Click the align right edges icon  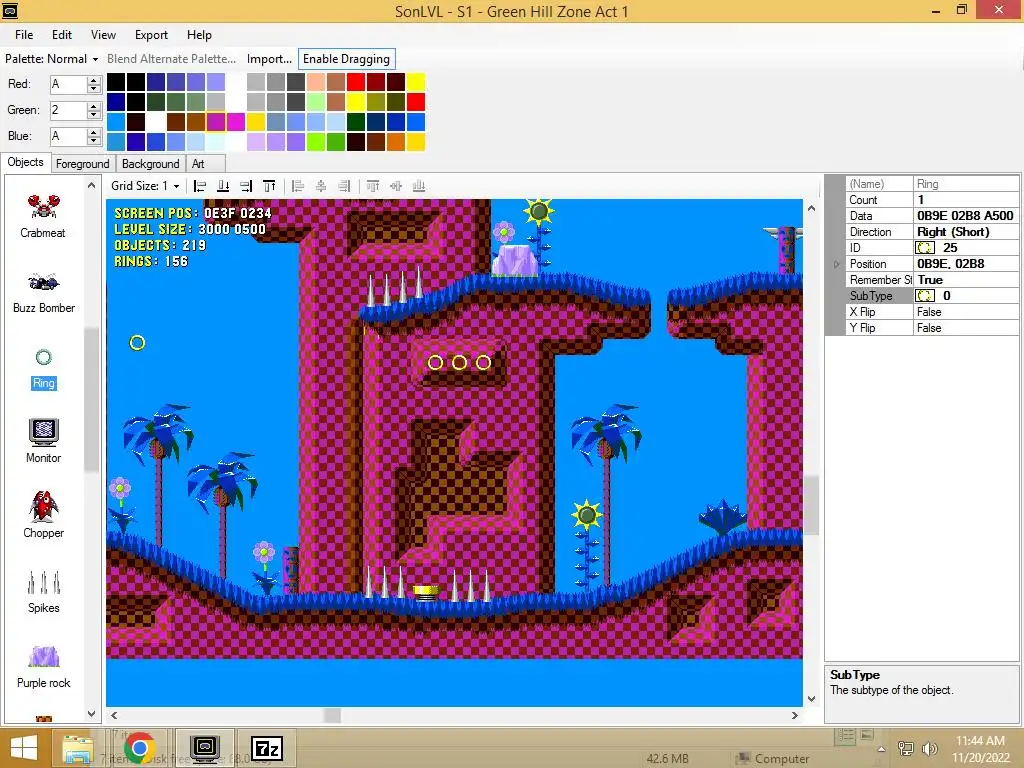[344, 186]
